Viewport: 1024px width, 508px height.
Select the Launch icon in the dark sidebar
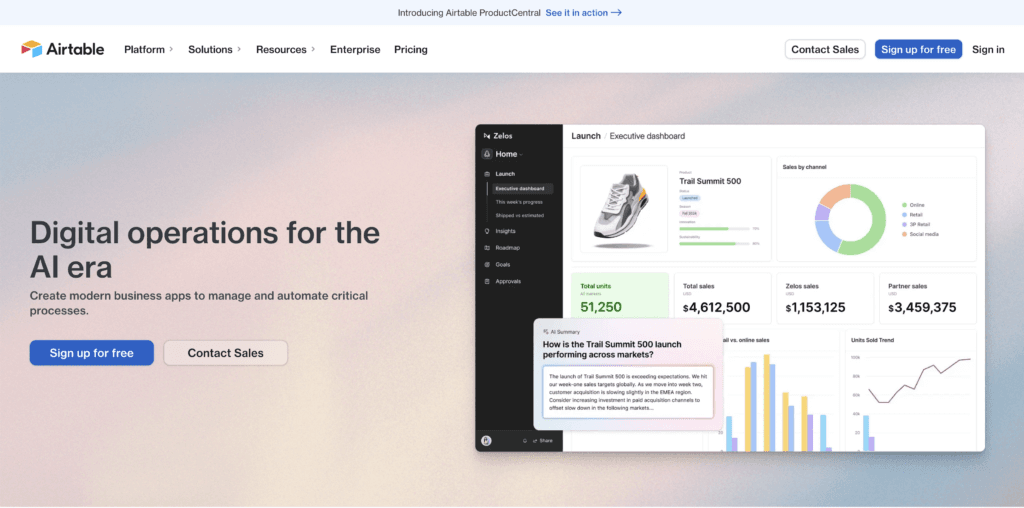[x=487, y=174]
